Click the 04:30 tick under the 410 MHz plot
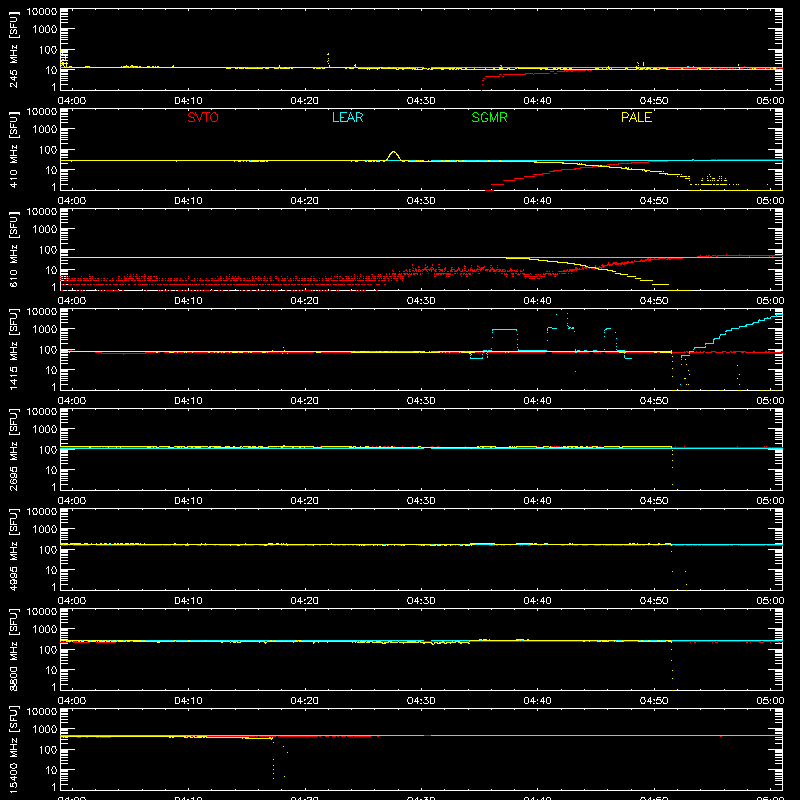The width and height of the screenshot is (800, 800). 421,201
